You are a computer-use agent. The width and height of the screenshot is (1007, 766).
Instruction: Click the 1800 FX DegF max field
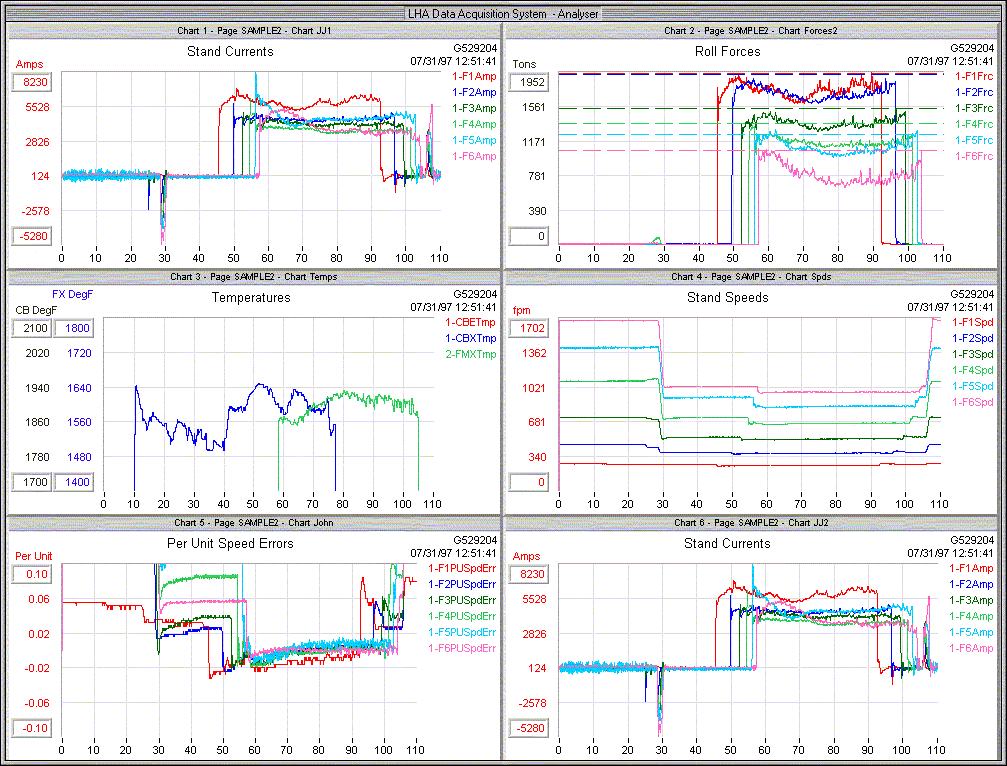(74, 328)
